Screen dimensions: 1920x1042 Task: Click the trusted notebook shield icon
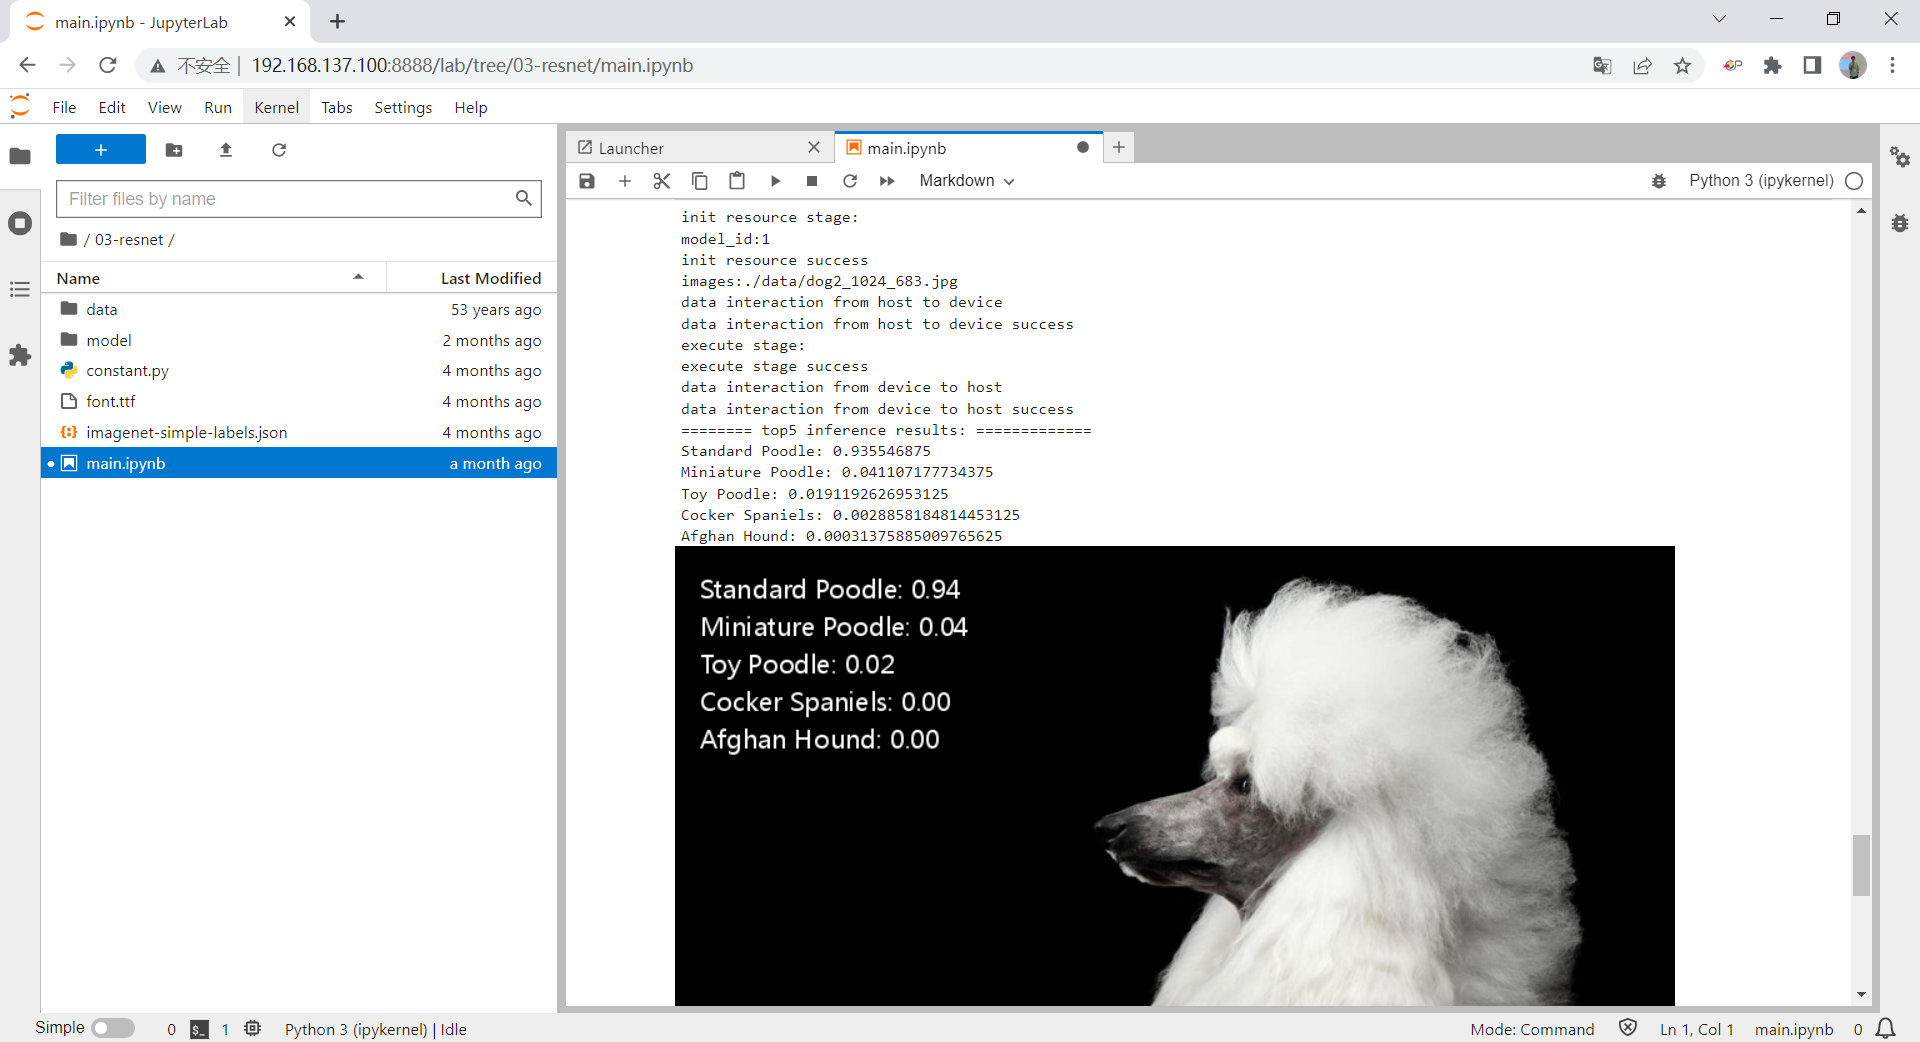(x=1628, y=1028)
